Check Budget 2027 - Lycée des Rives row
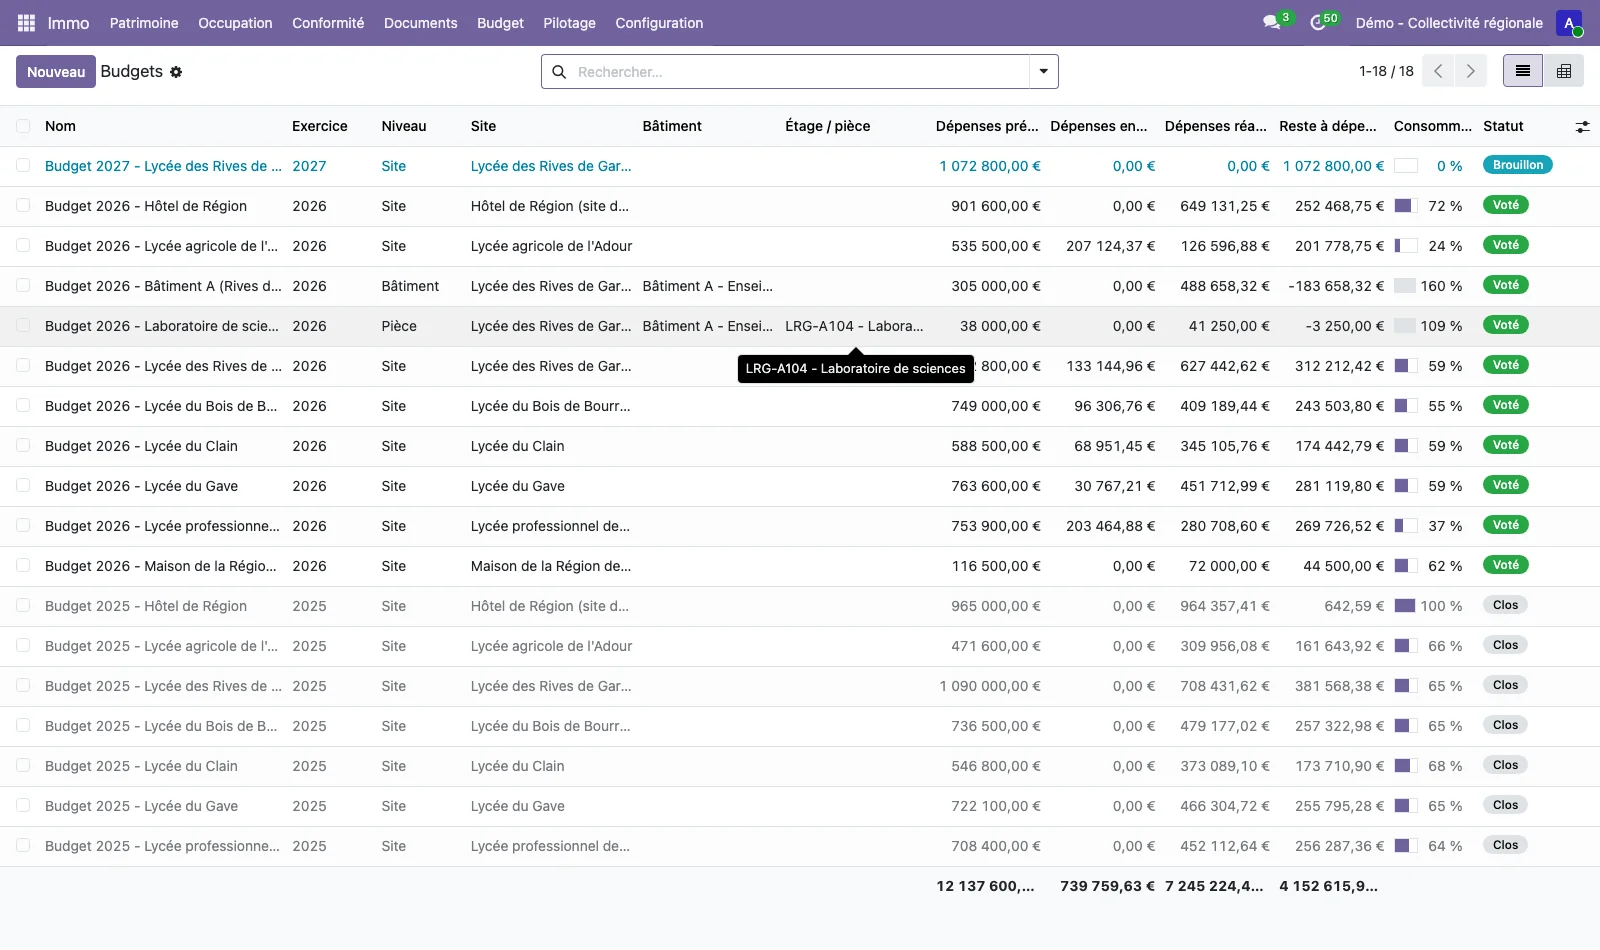 23,166
